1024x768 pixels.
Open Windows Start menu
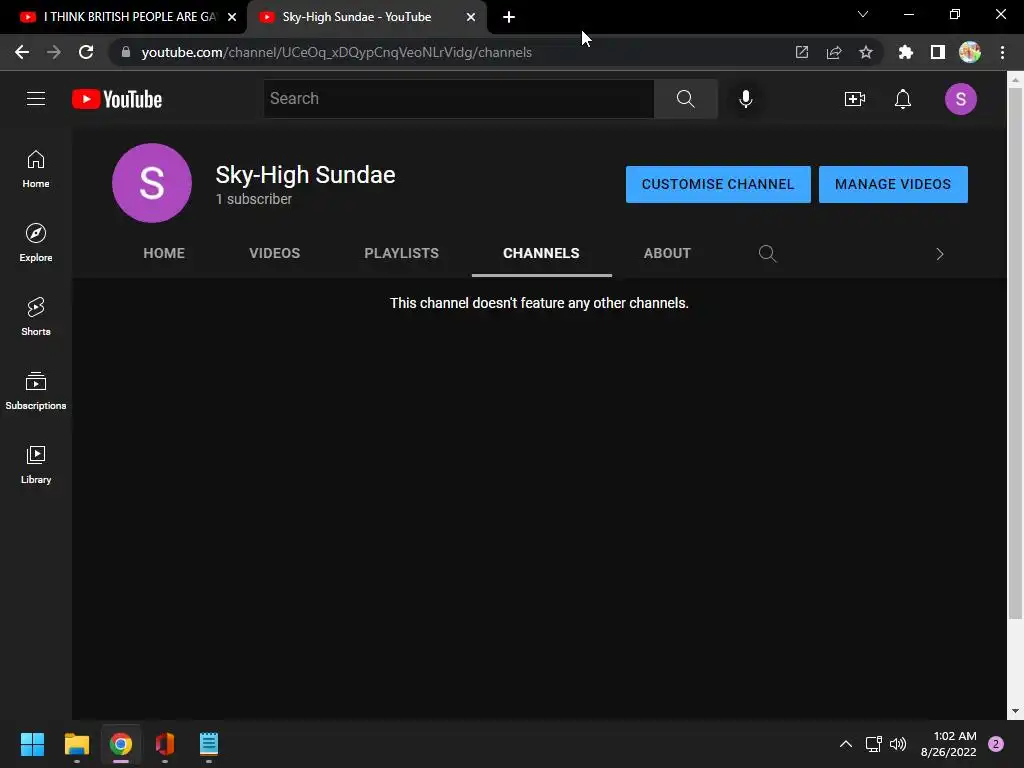pyautogui.click(x=32, y=744)
